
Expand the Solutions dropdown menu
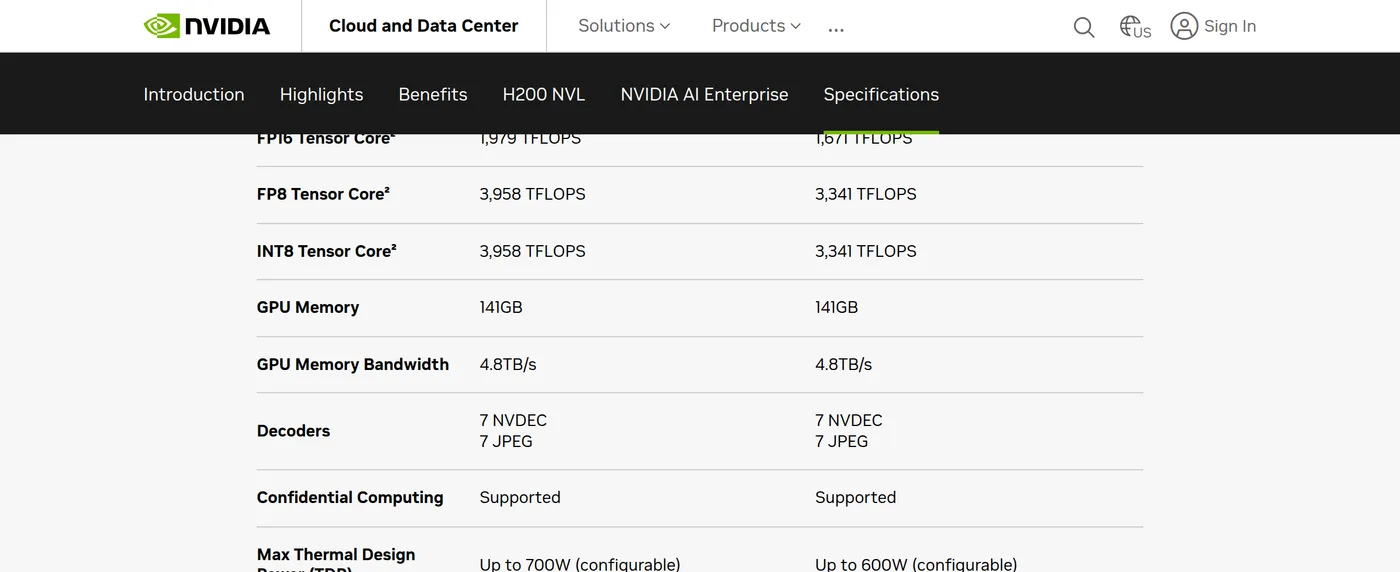point(624,26)
